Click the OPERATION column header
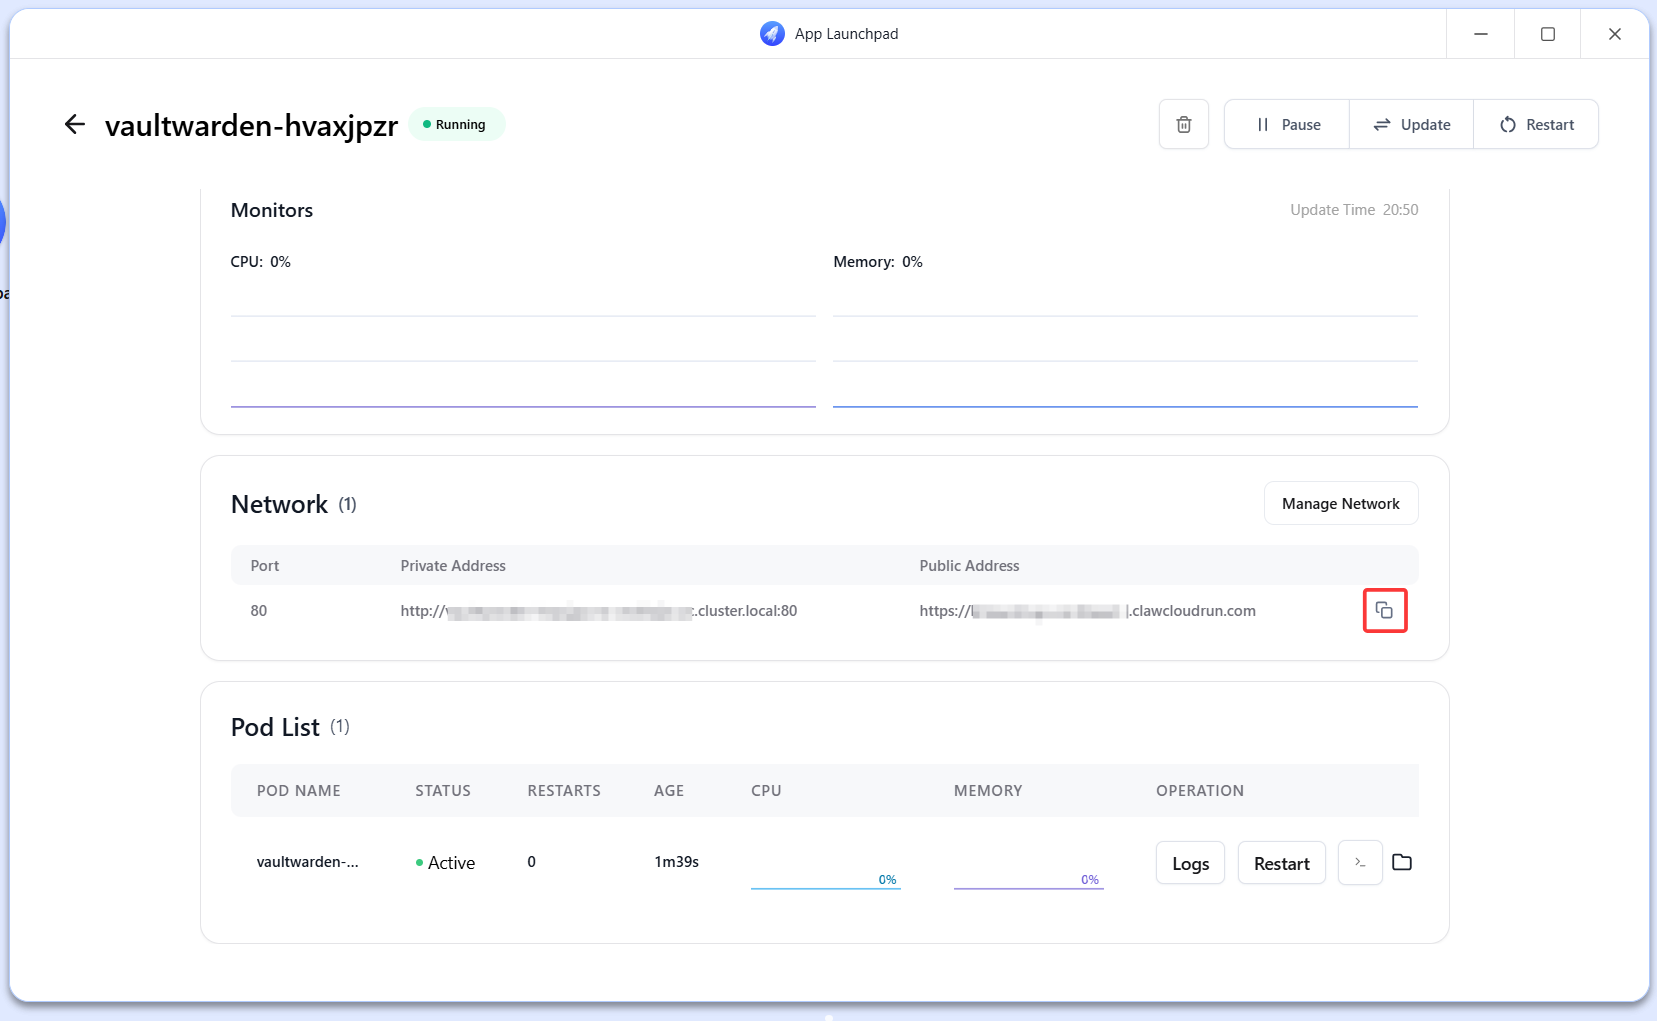1657x1021 pixels. [x=1200, y=790]
